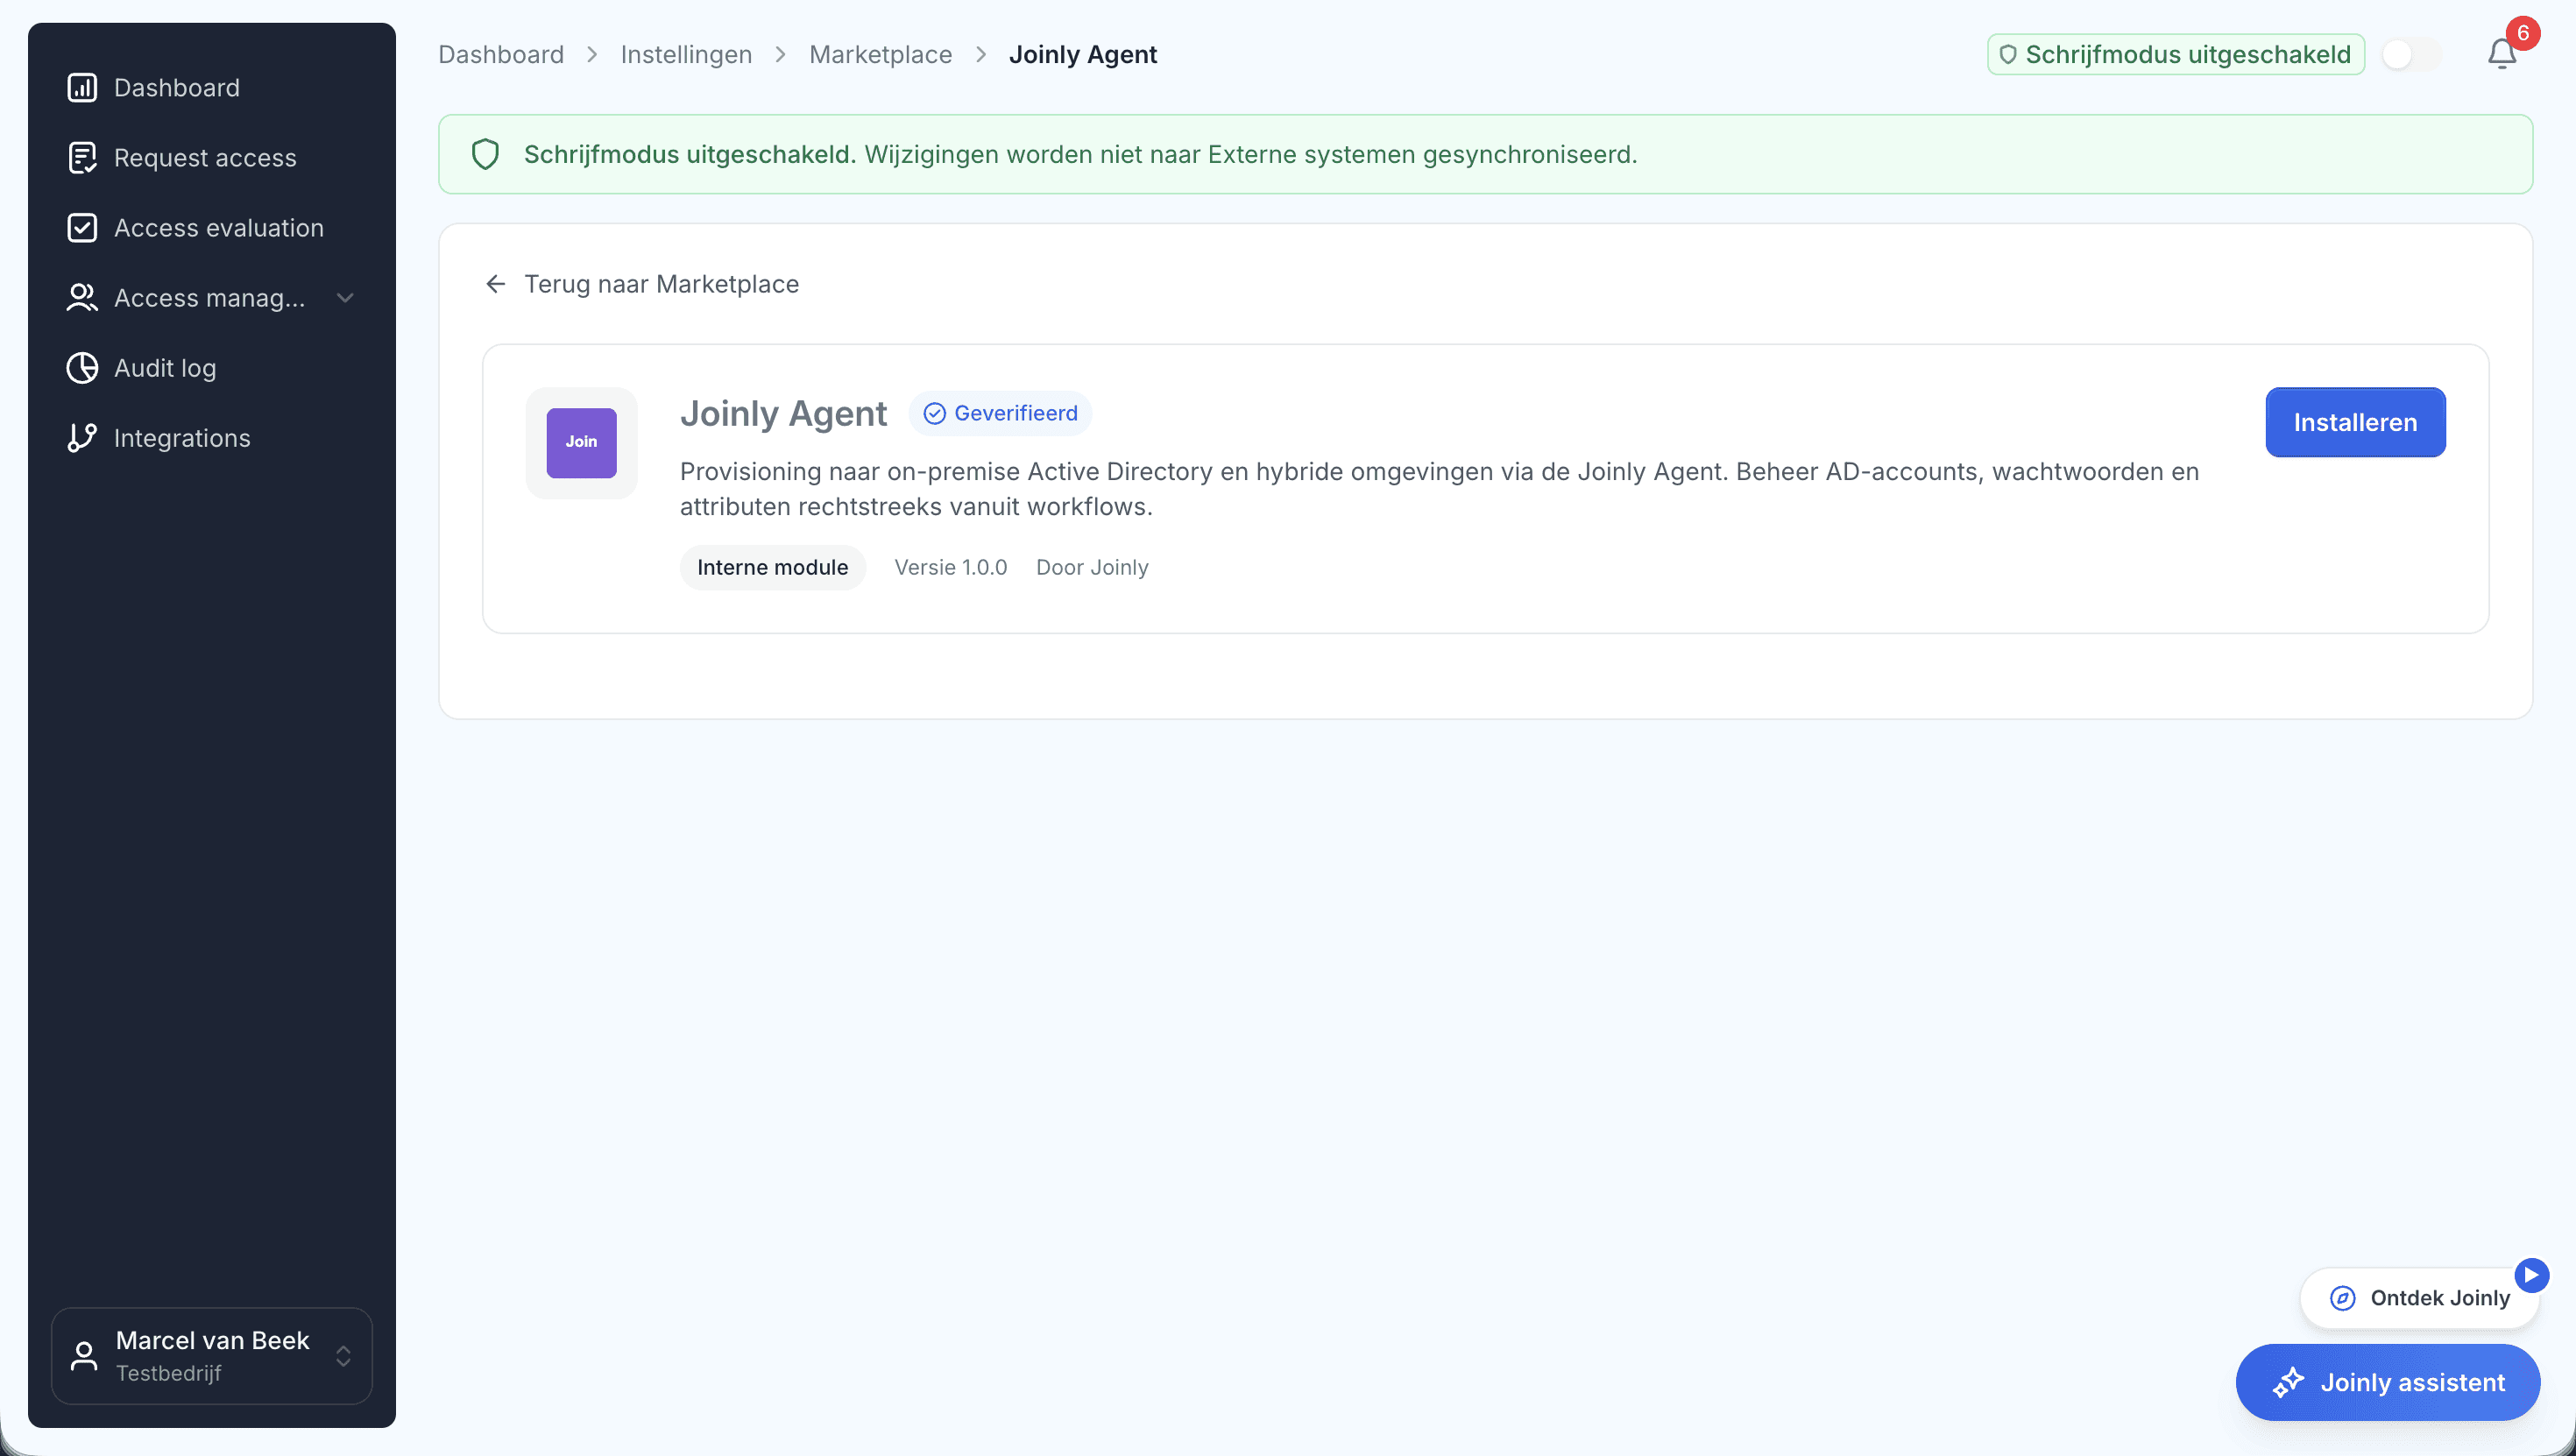Screen dimensions: 2576x1456
Task: Click the Marcel van Beek user name
Action: [212, 1340]
